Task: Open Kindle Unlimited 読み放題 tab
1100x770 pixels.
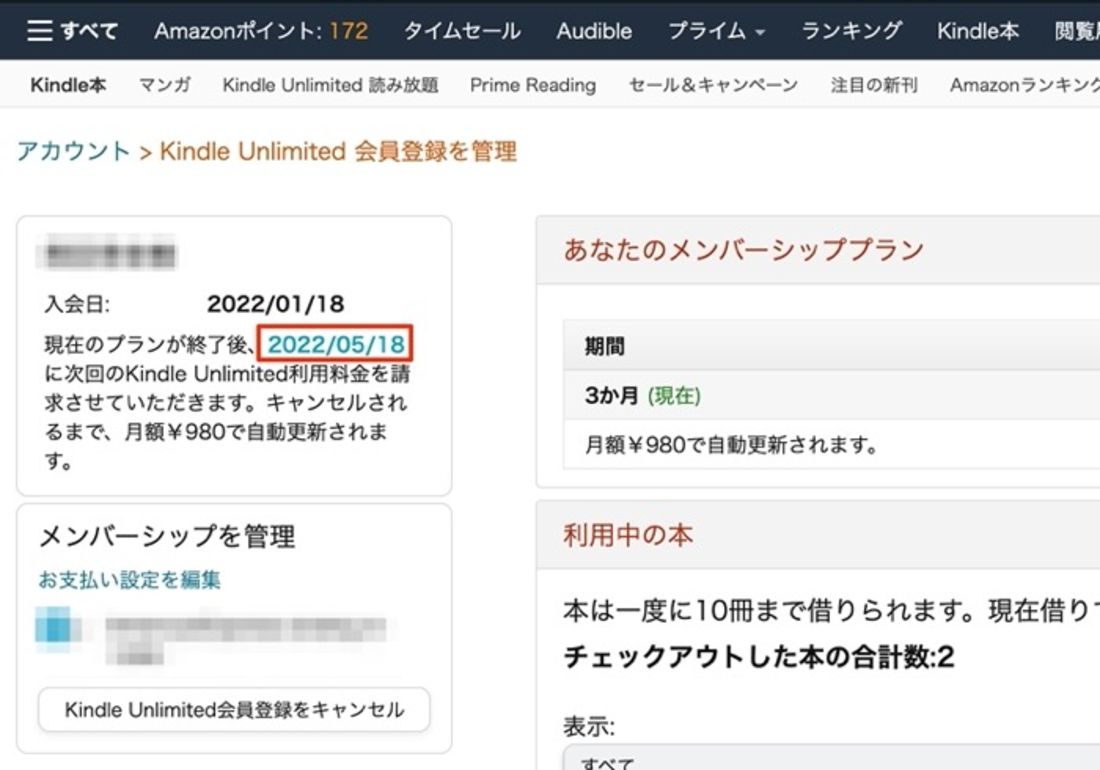Action: (330, 85)
